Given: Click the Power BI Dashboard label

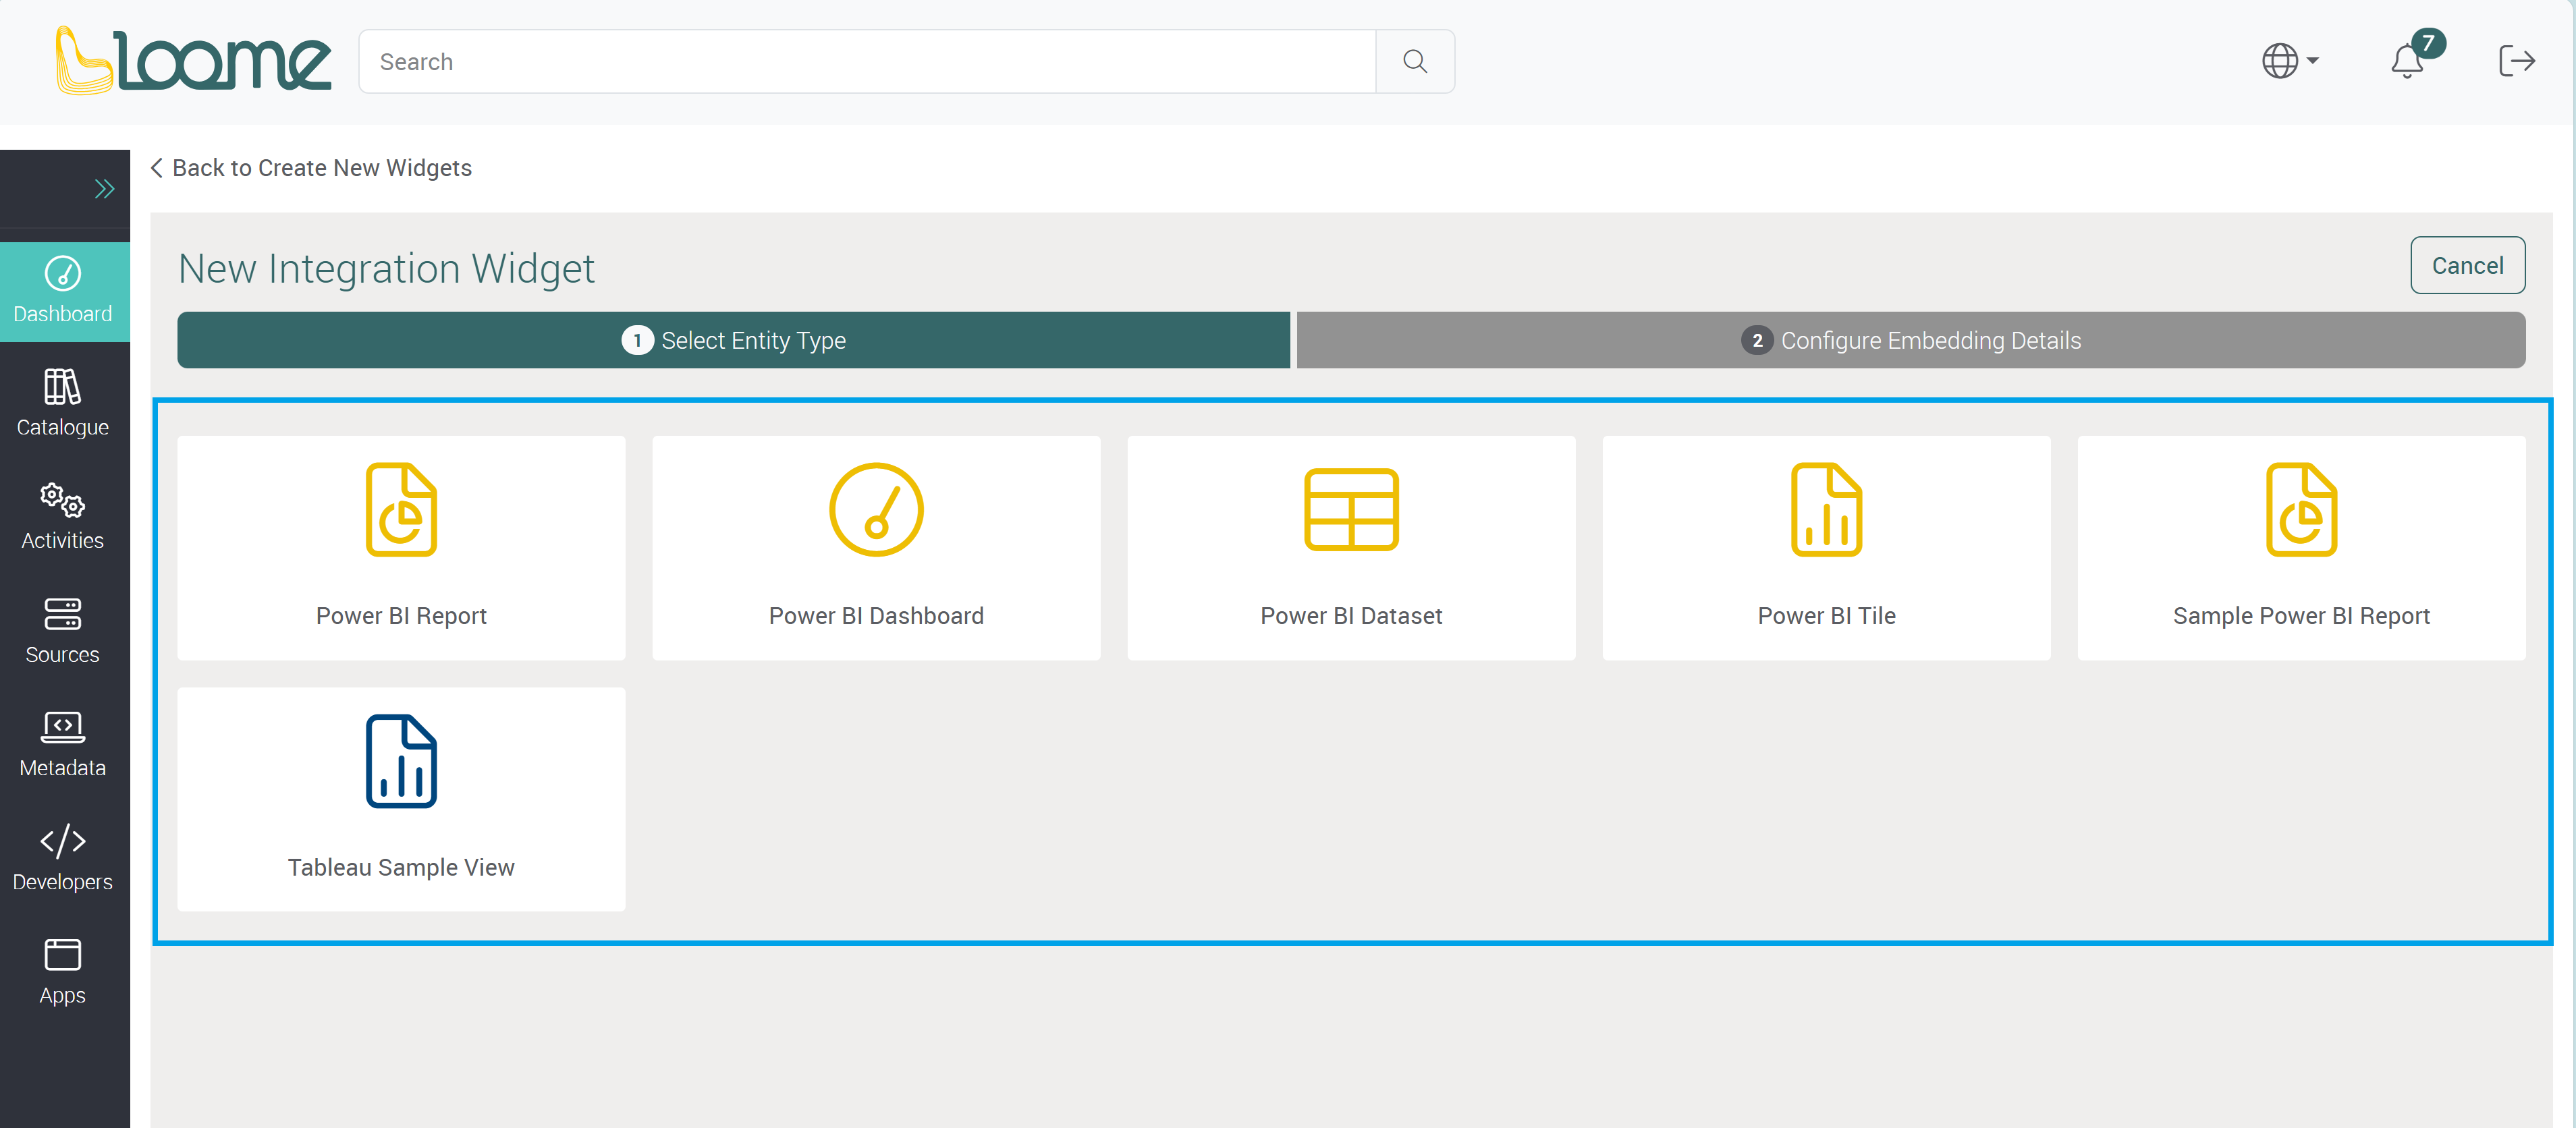Looking at the screenshot, I should [876, 616].
